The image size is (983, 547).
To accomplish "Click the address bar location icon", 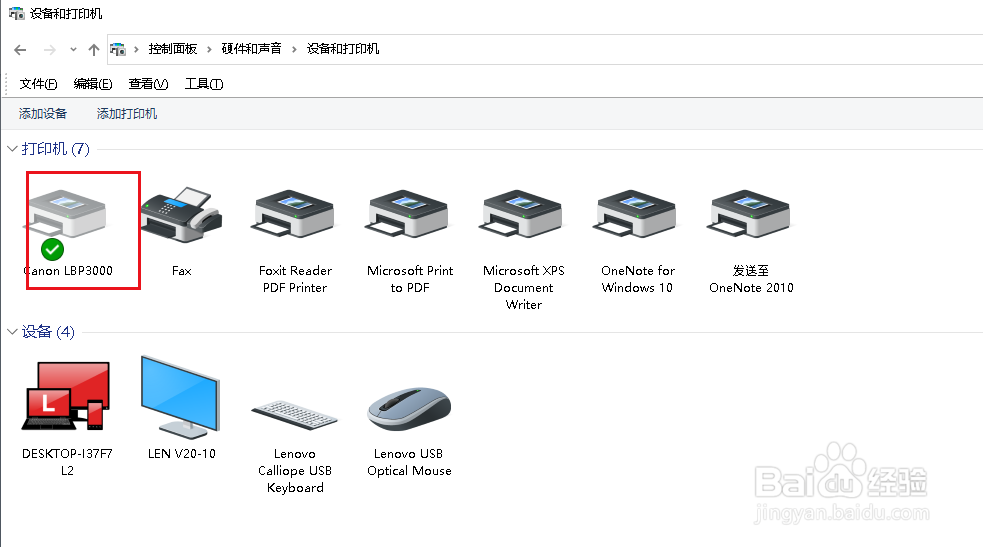I will tap(118, 49).
